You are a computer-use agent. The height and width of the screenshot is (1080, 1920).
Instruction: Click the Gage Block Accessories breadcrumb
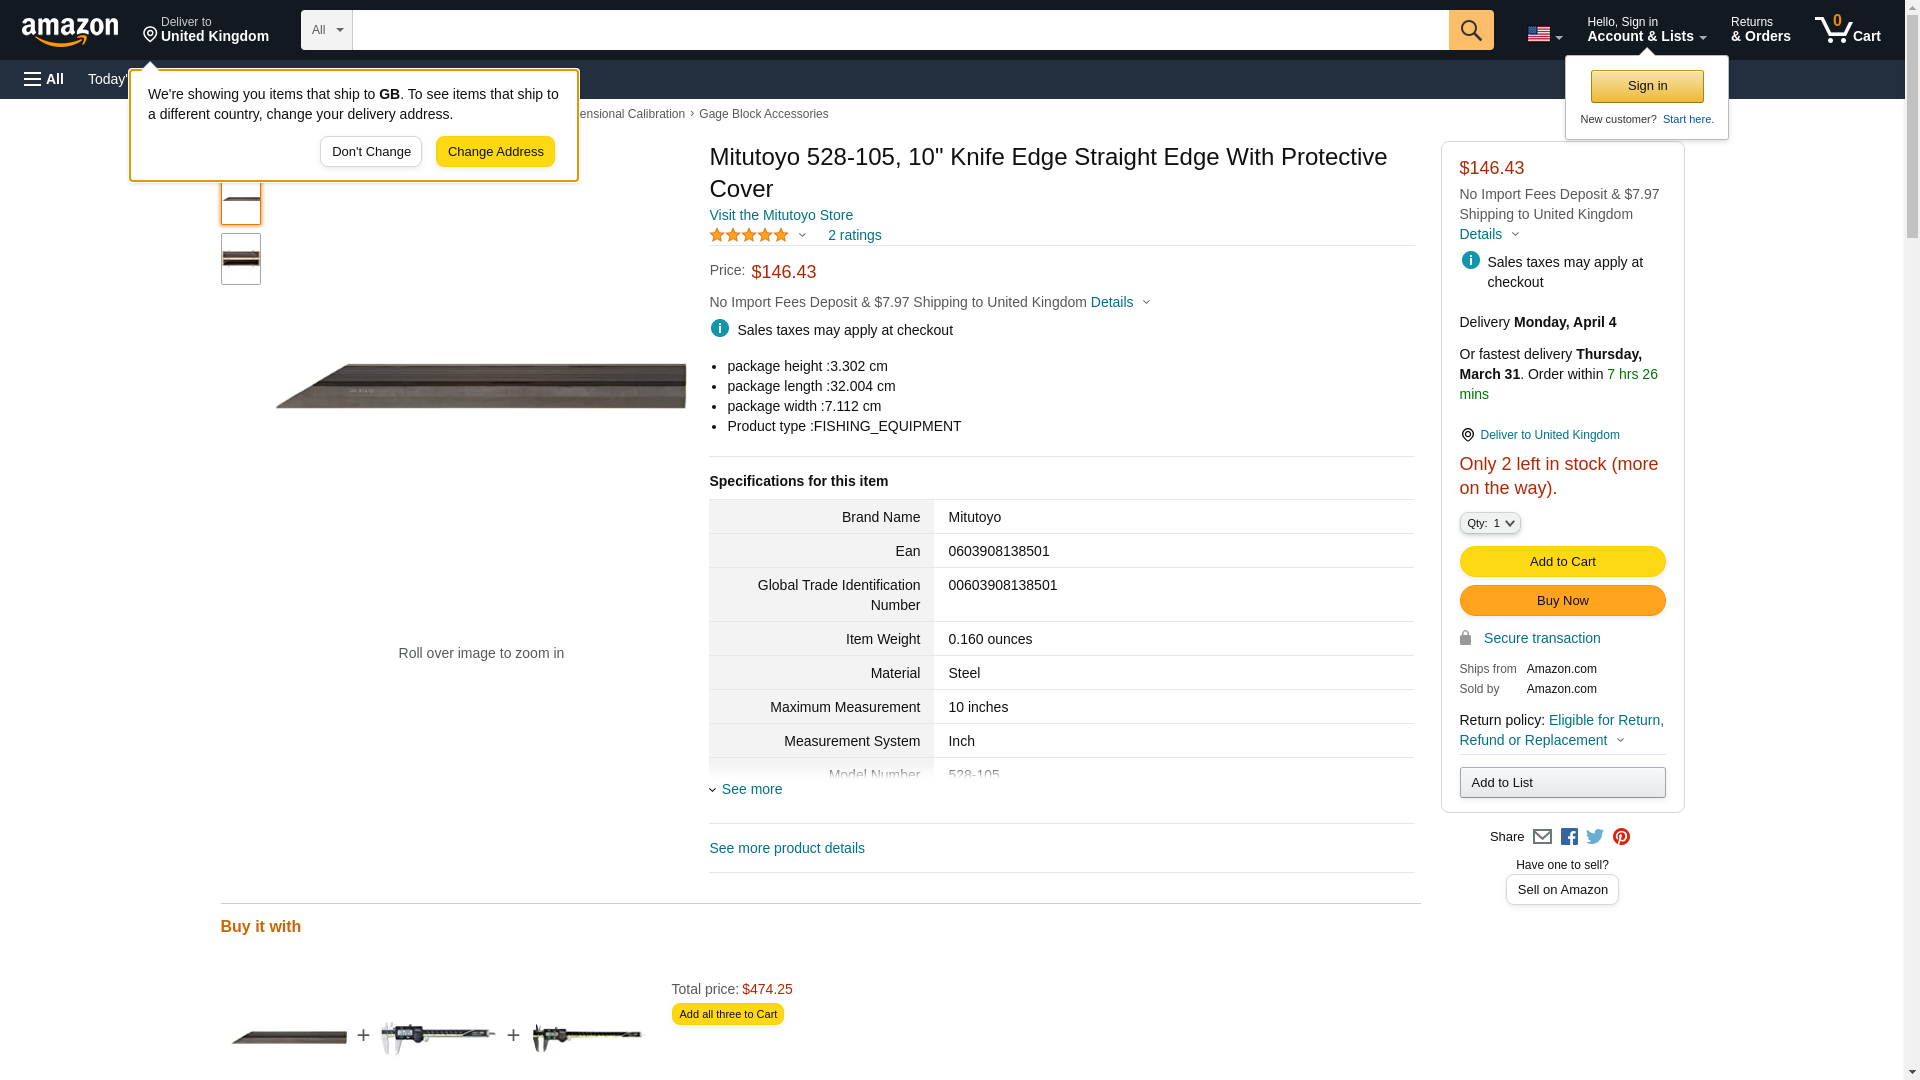[763, 114]
